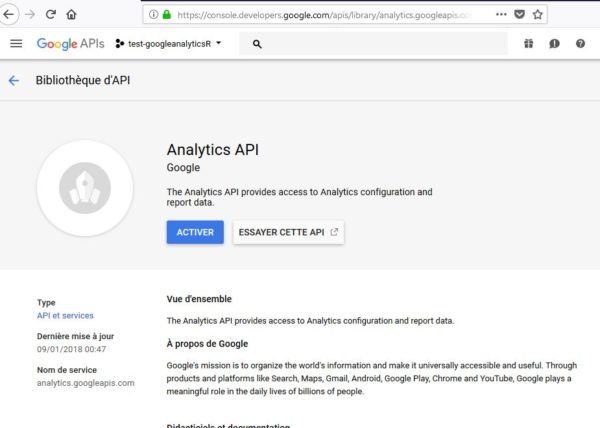The height and width of the screenshot is (428, 600).
Task: Open the Pocket save icon
Action: pos(519,15)
